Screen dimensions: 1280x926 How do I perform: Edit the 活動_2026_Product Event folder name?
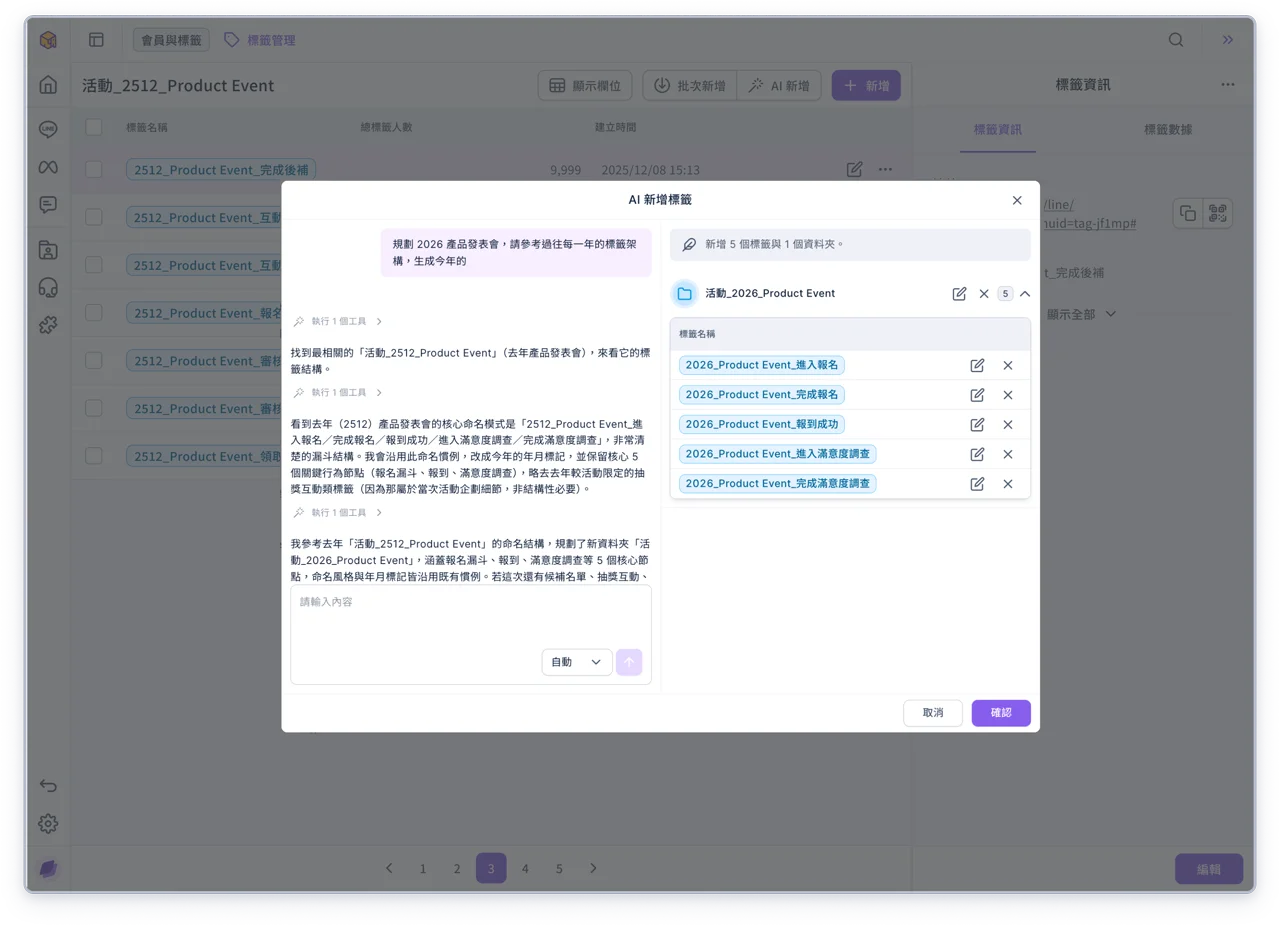(959, 294)
